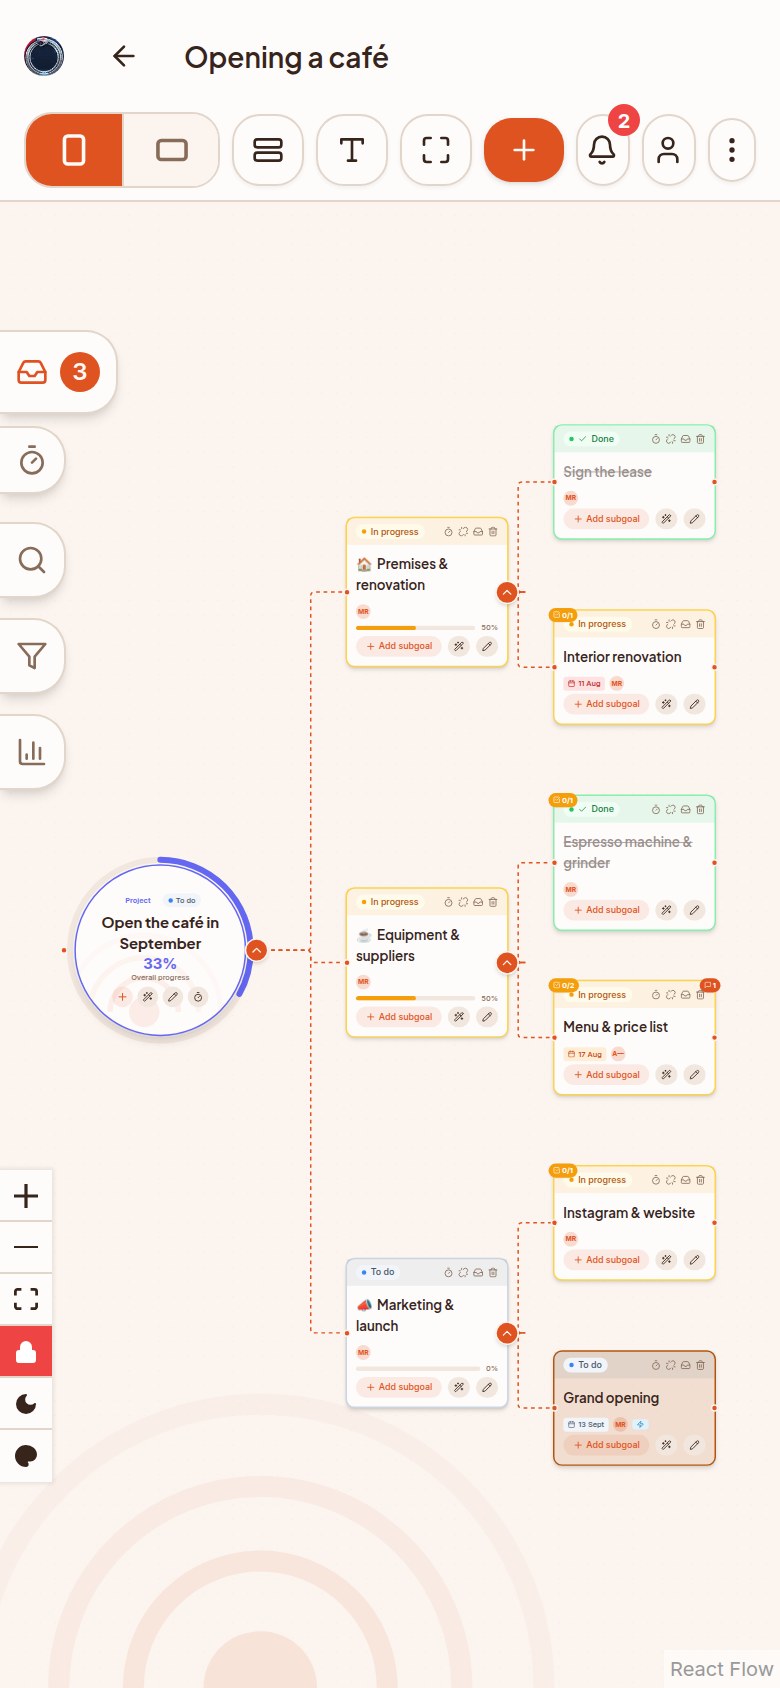Click inbox icon on Premises card
The width and height of the screenshot is (780, 1688).
(x=478, y=532)
